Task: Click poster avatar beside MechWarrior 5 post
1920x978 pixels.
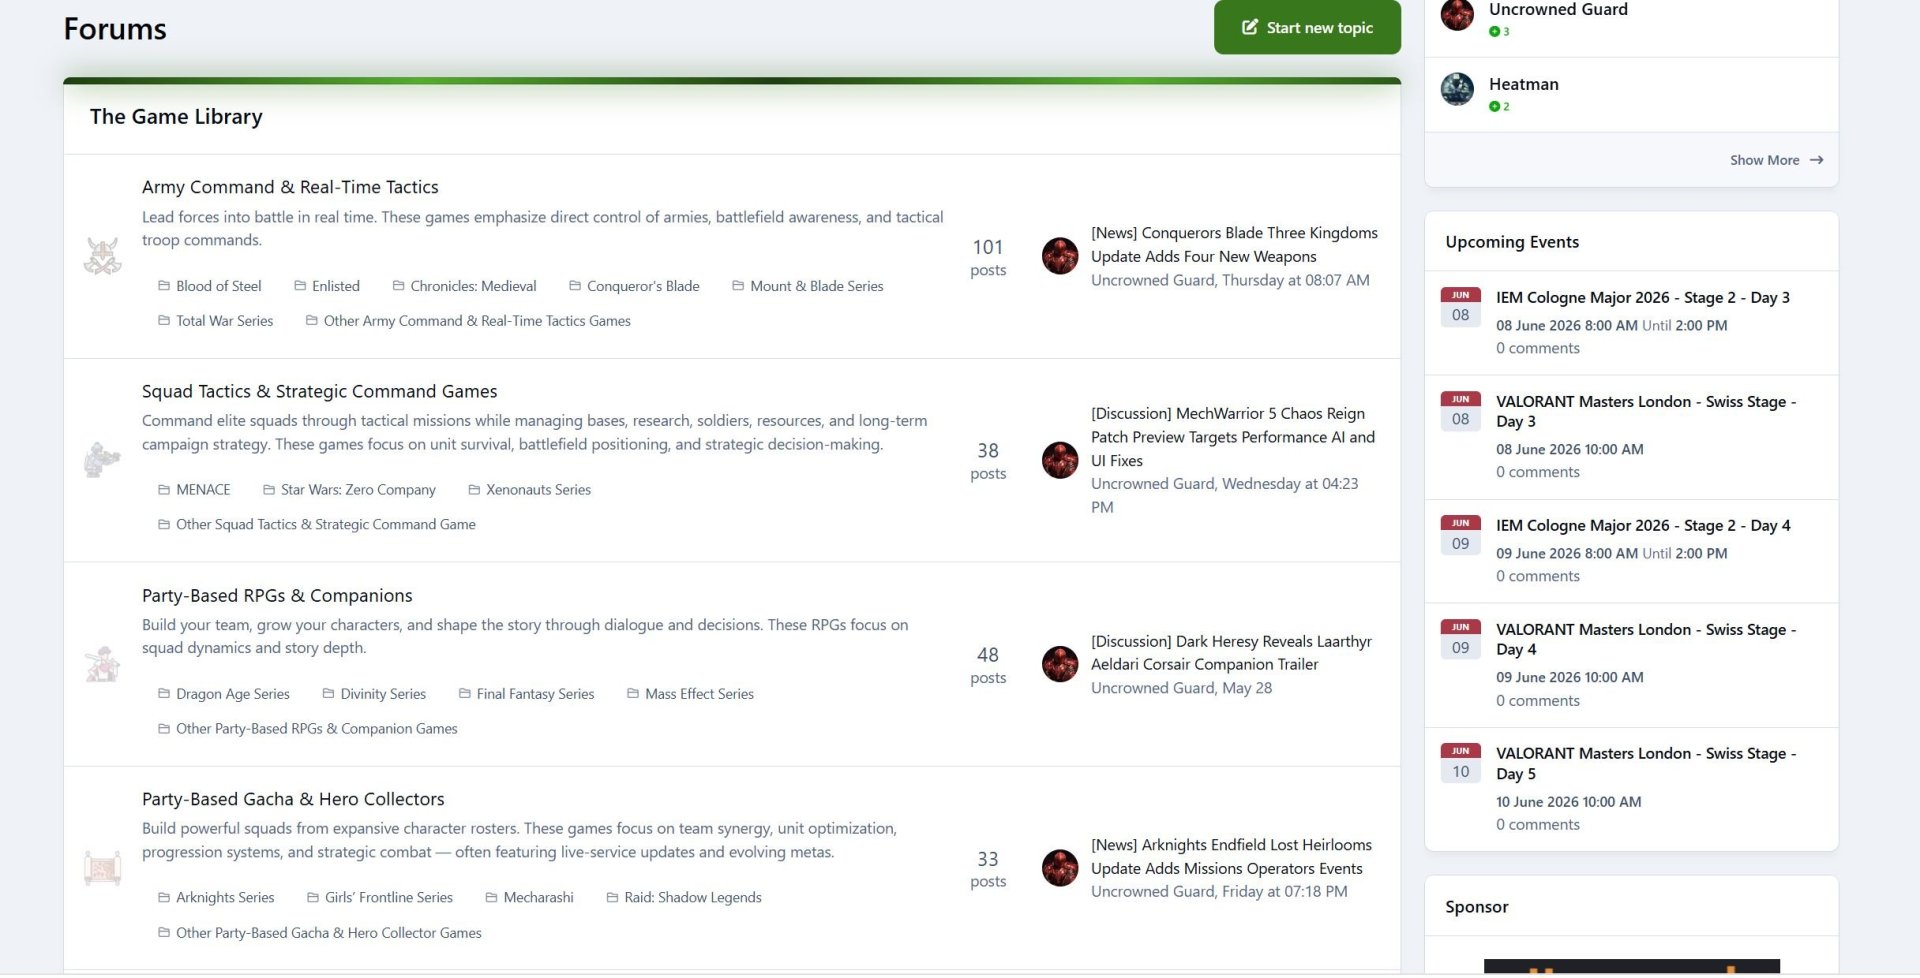Action: (x=1060, y=460)
